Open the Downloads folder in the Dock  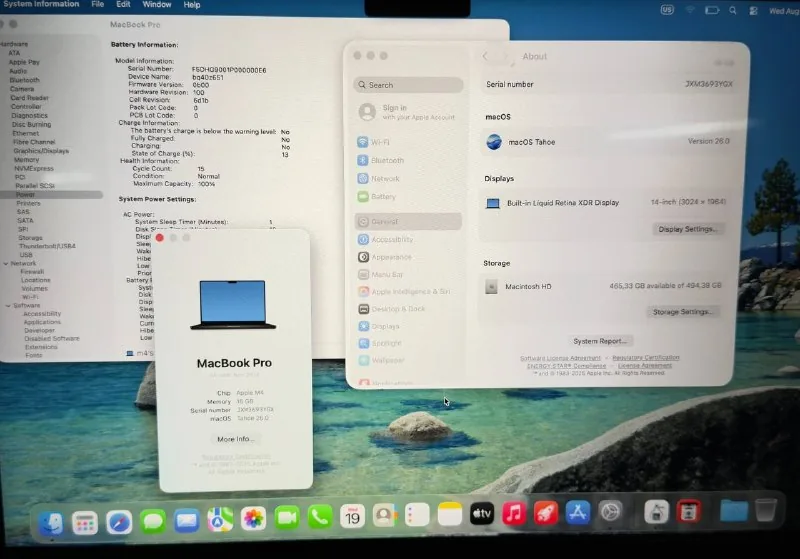click(x=734, y=510)
